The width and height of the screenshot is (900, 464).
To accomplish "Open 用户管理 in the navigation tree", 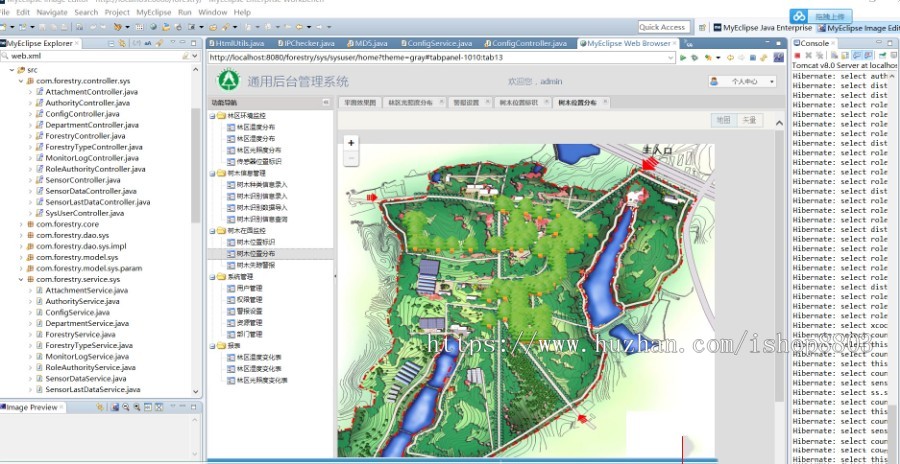I will (249, 288).
